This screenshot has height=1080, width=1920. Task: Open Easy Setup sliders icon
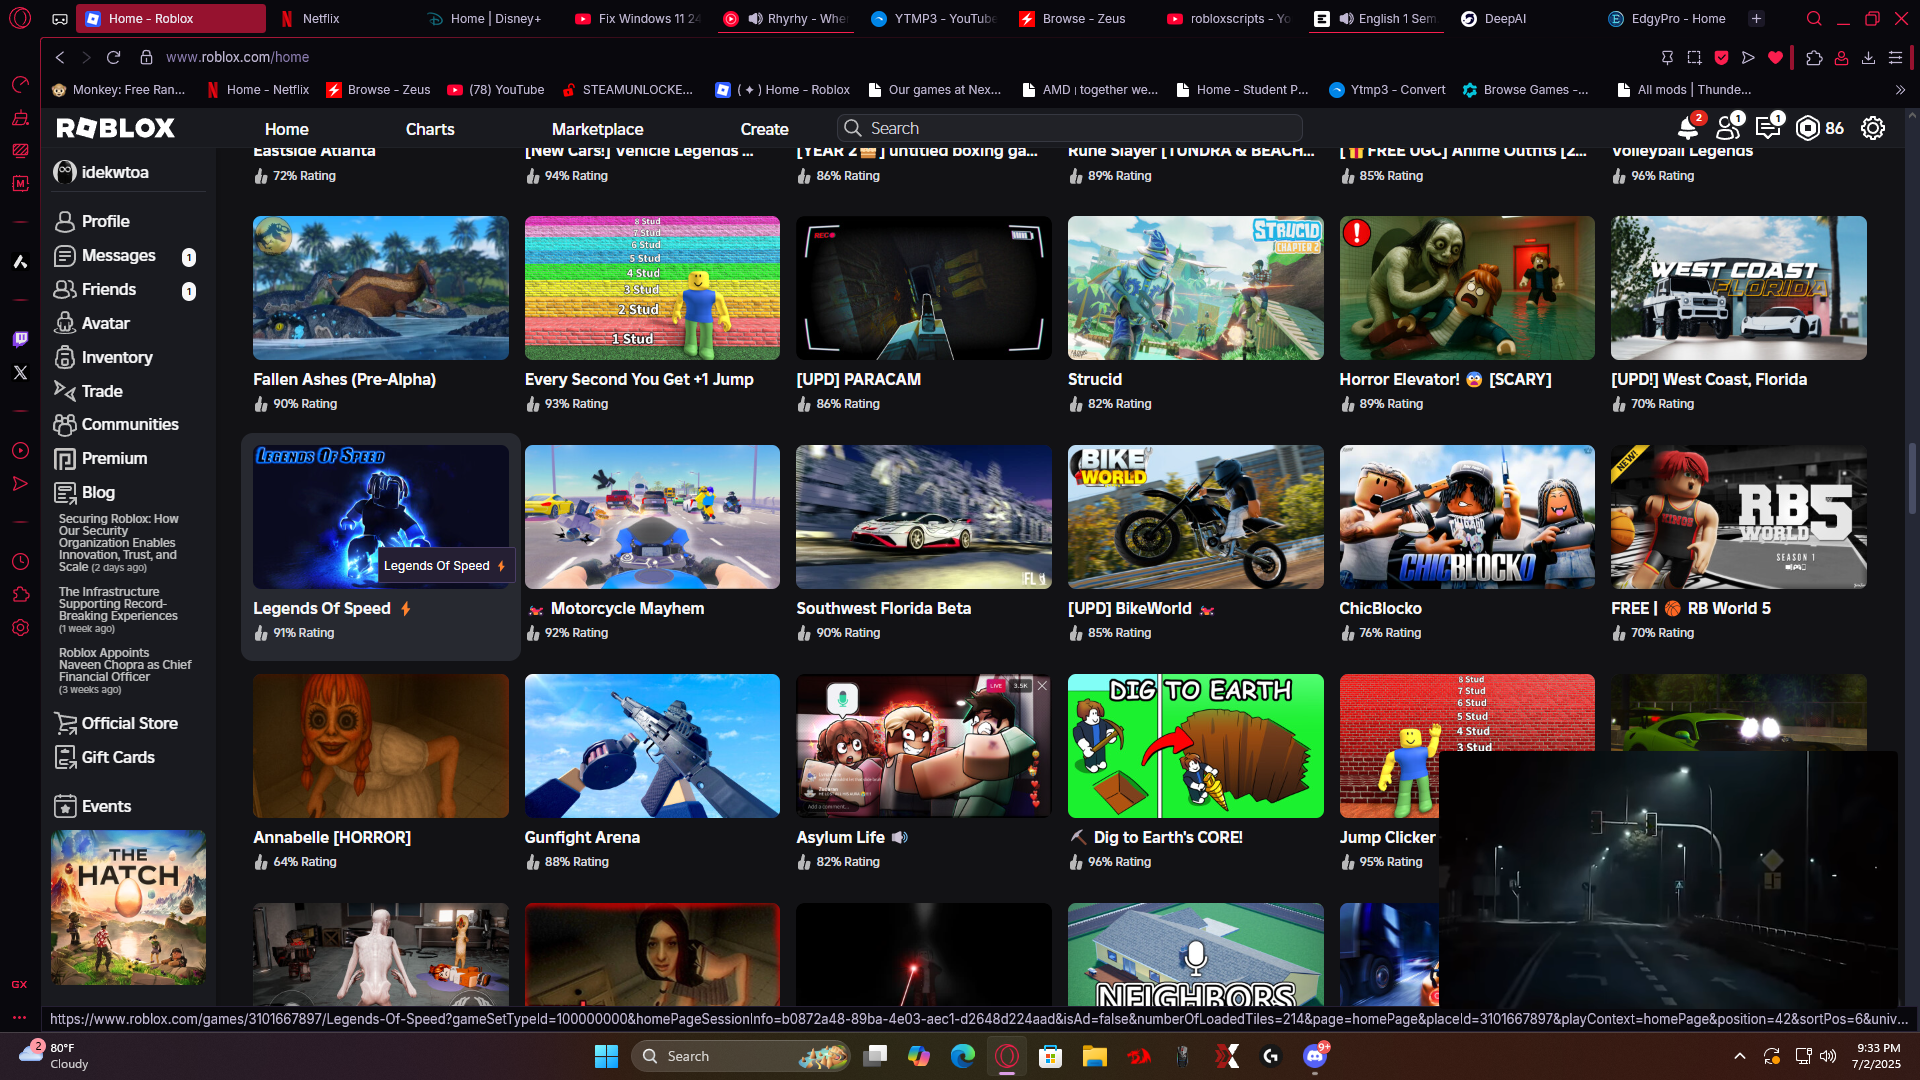click(x=1895, y=57)
